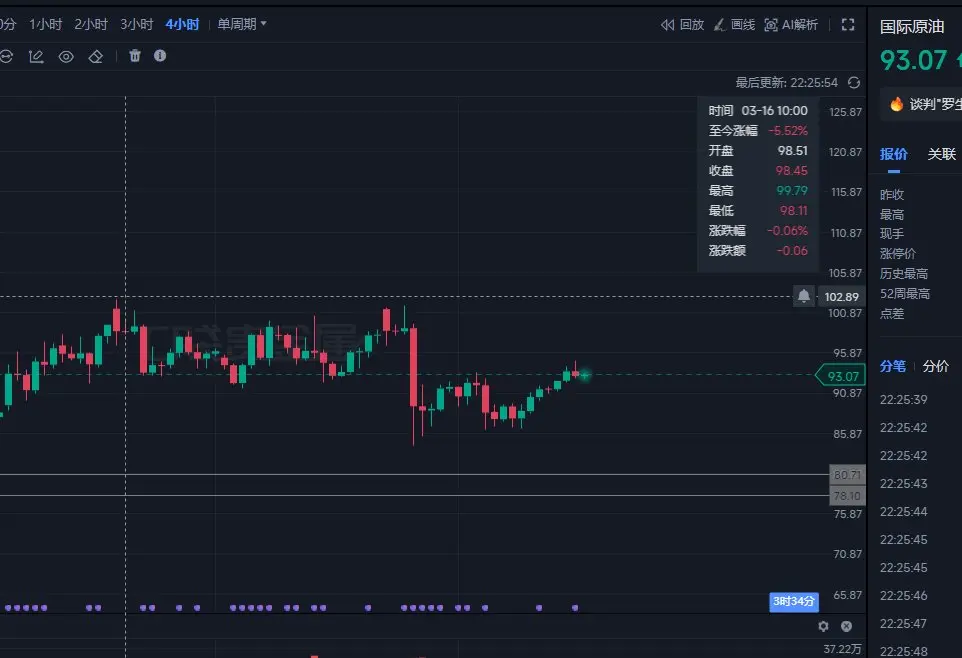This screenshot has height=658, width=962.
Task: Click the 国际原油 title
Action: tap(912, 27)
